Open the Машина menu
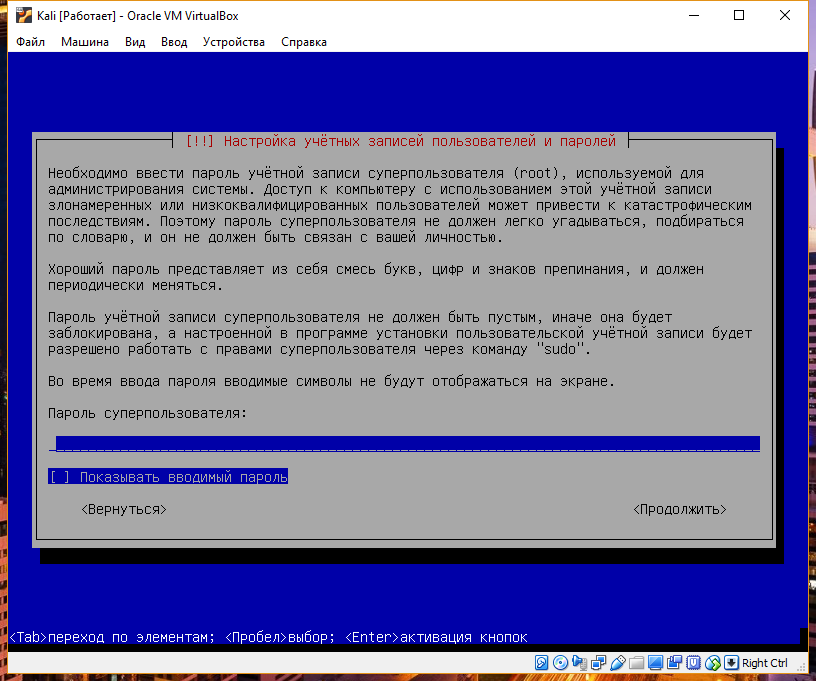The width and height of the screenshot is (816, 681). [85, 42]
